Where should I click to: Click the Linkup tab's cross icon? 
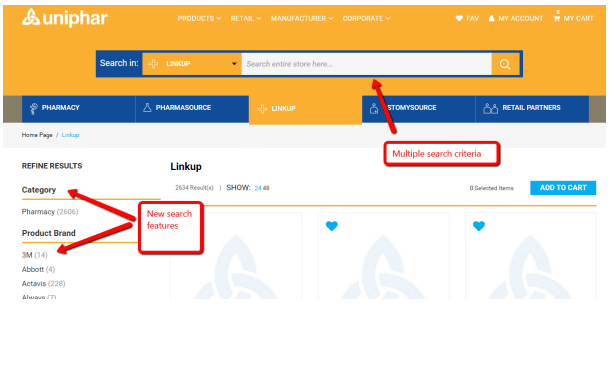click(x=262, y=109)
